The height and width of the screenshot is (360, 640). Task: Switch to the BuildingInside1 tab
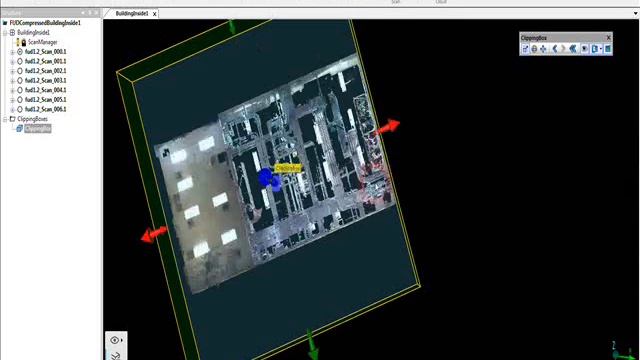click(x=131, y=13)
